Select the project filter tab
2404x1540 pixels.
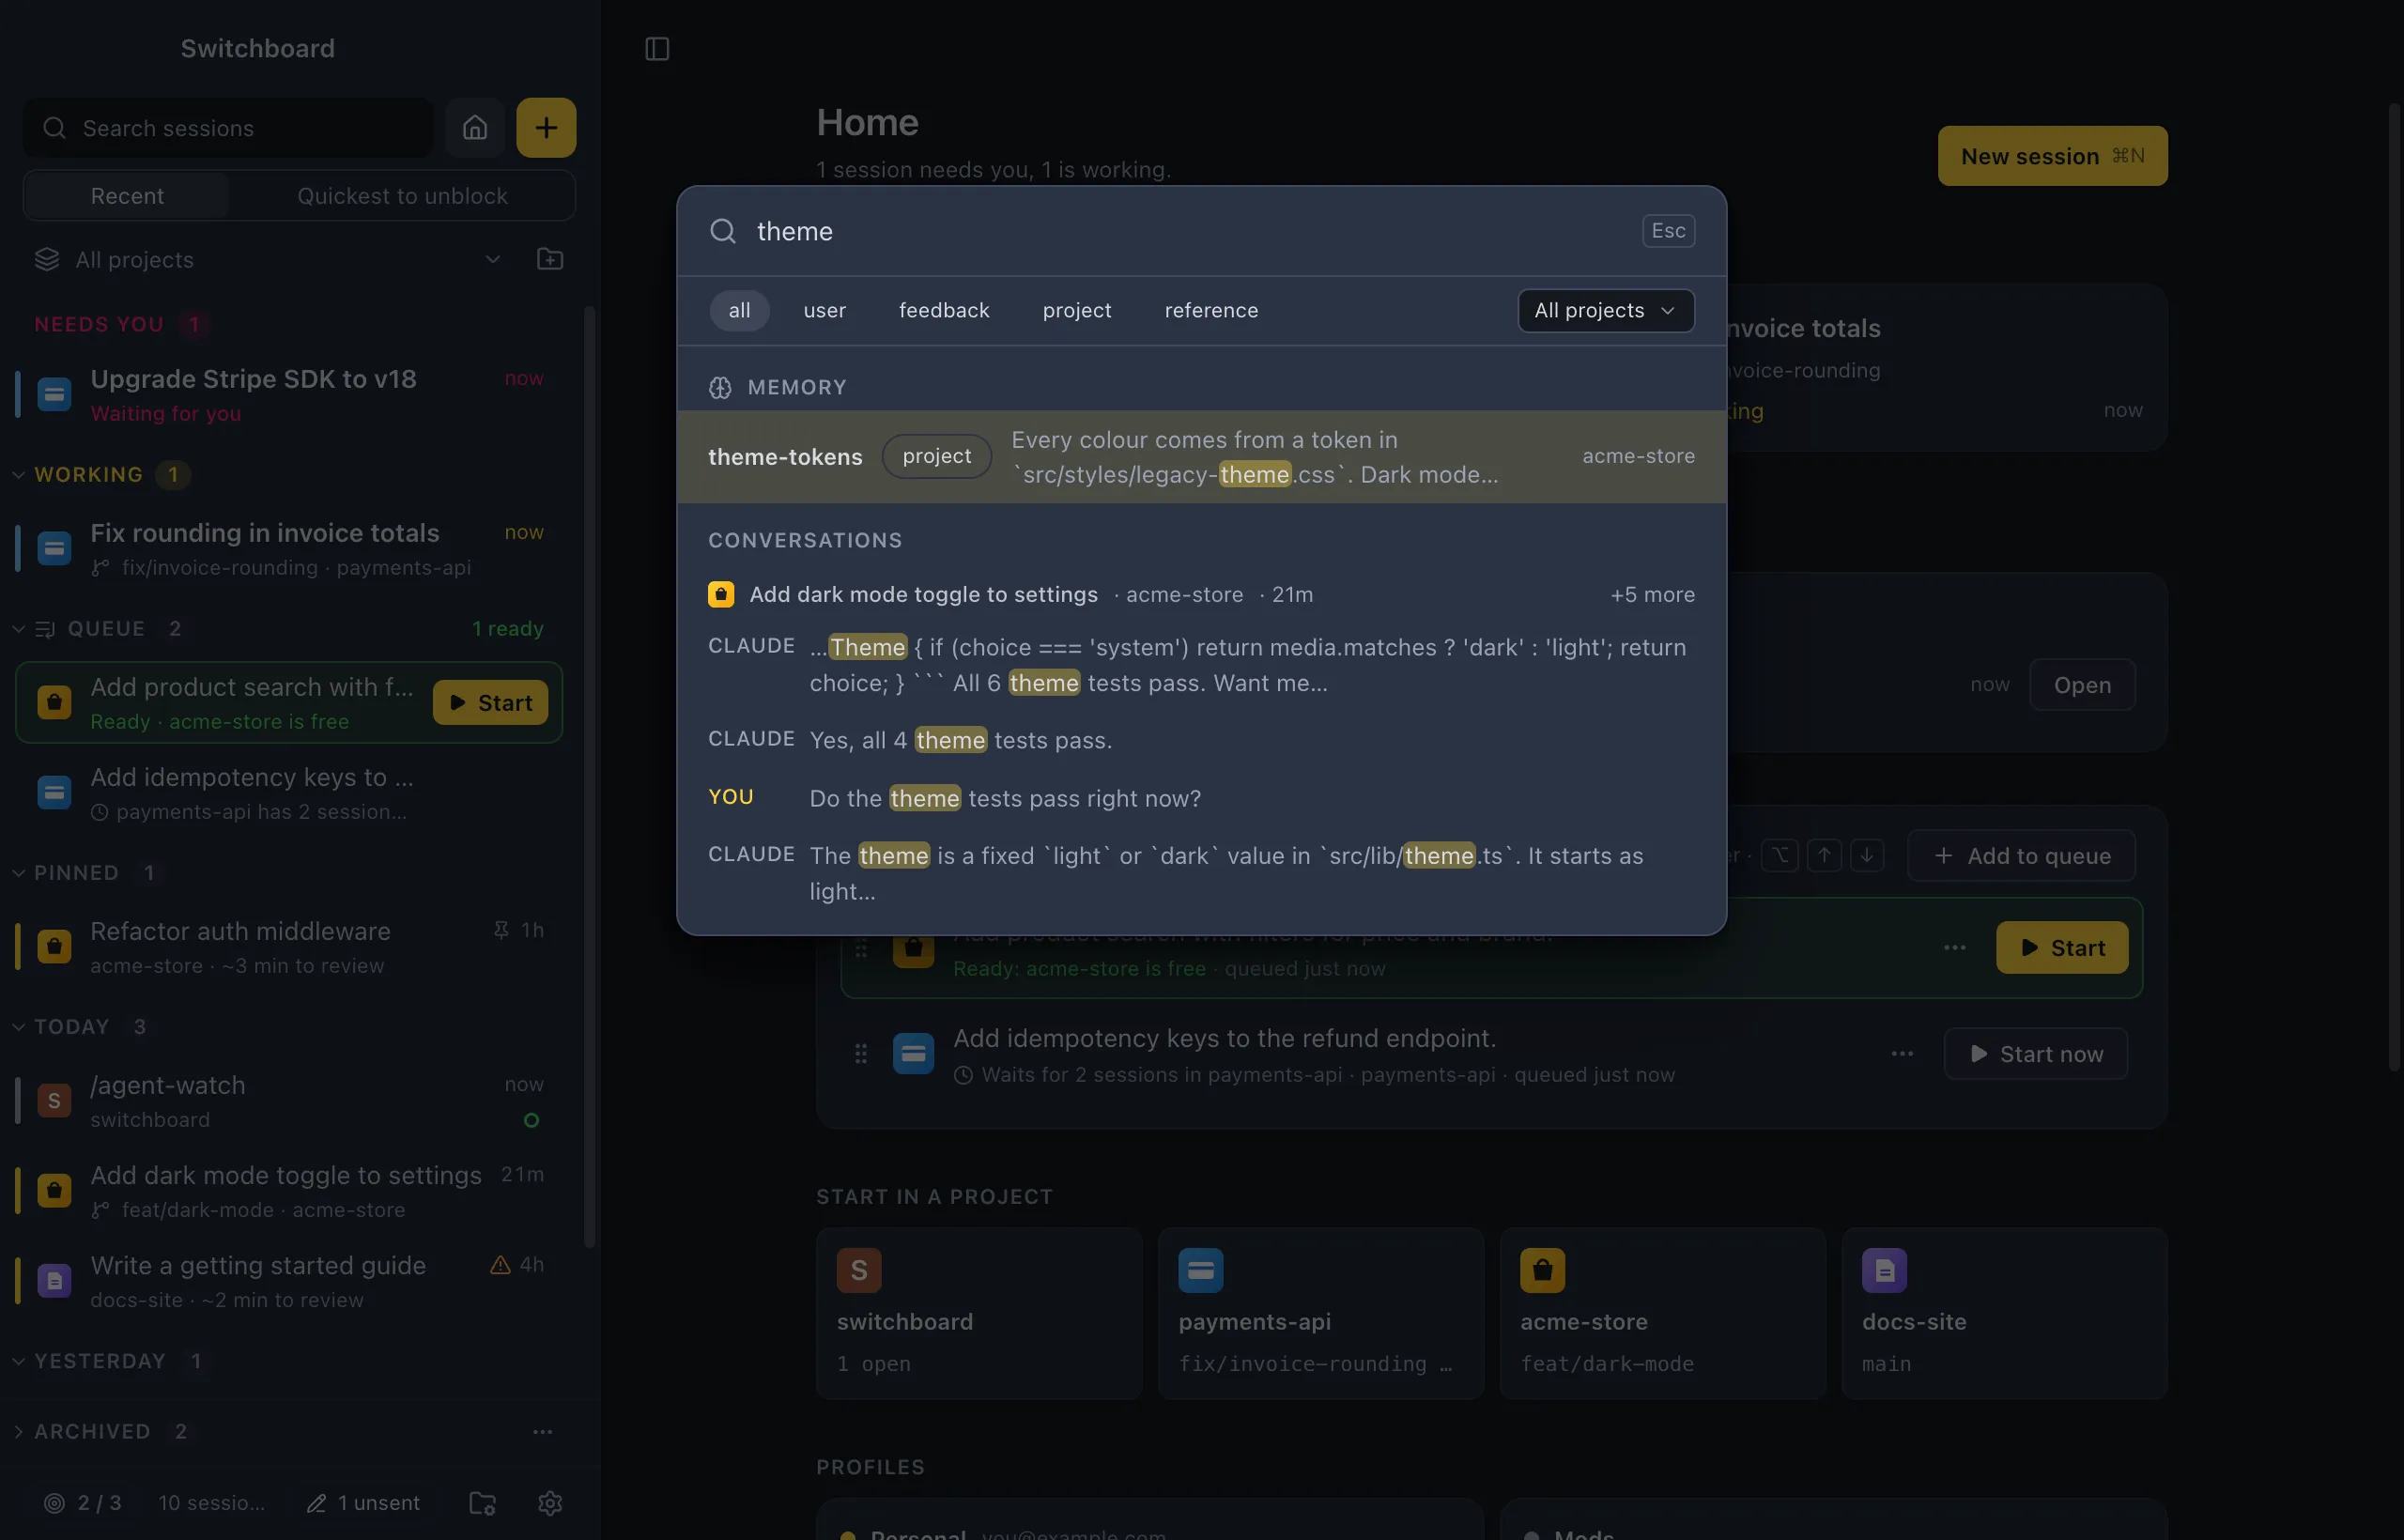pos(1077,310)
